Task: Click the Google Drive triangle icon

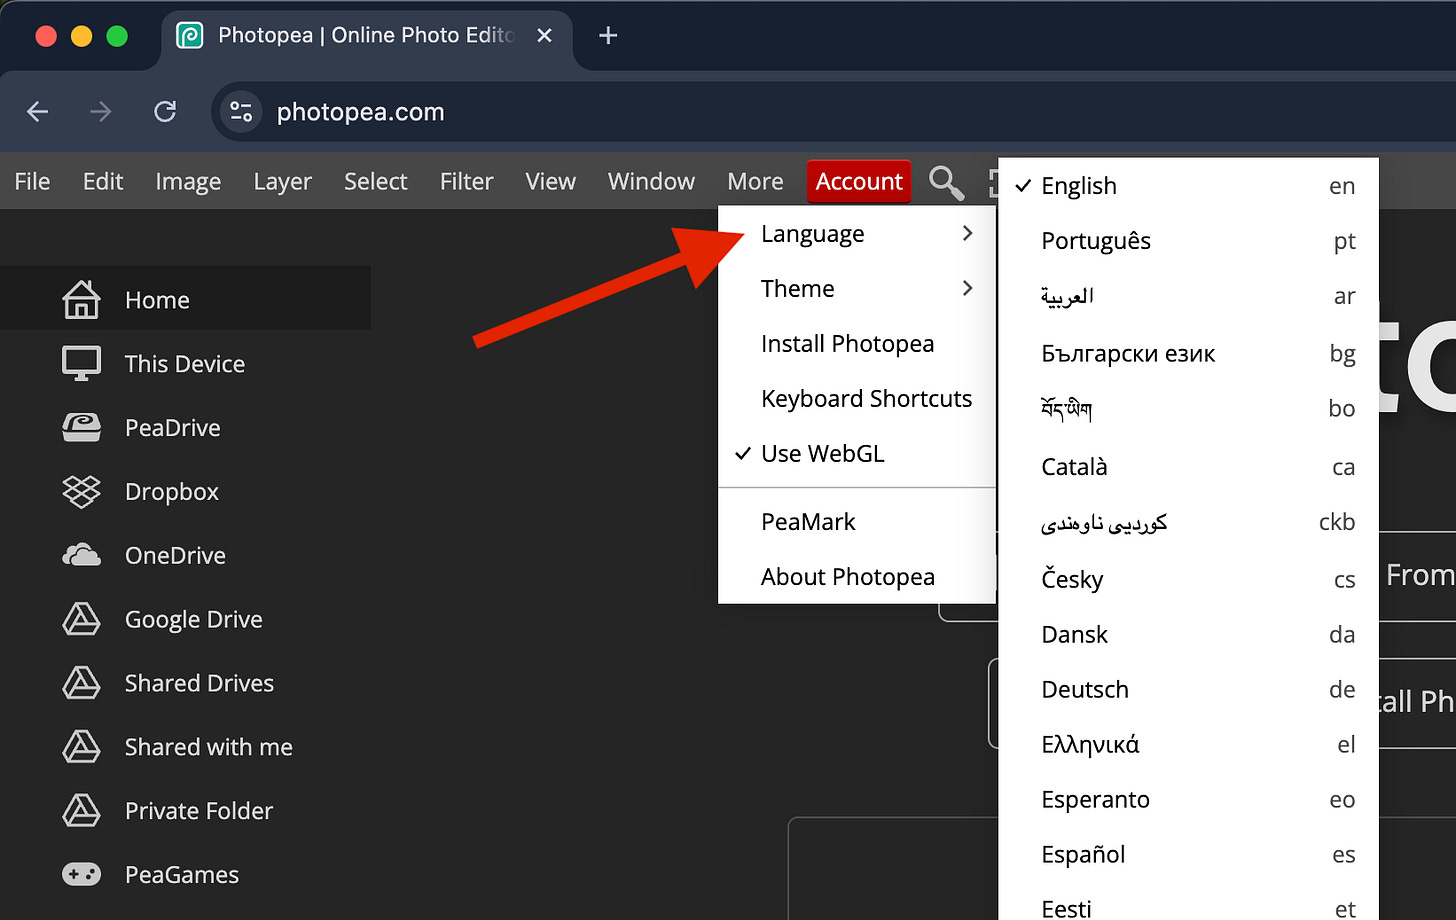Action: [81, 619]
